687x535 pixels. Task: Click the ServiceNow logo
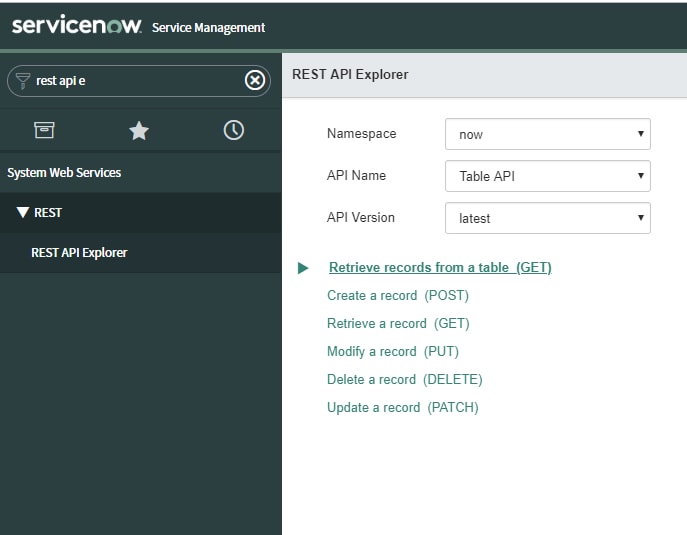pos(77,25)
